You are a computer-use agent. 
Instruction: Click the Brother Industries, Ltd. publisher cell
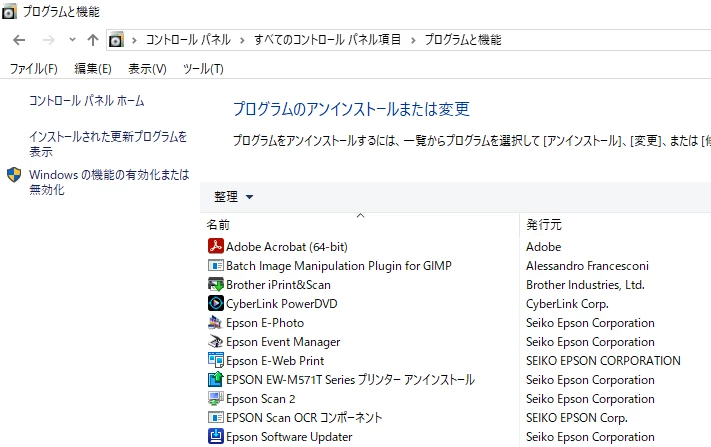585,285
